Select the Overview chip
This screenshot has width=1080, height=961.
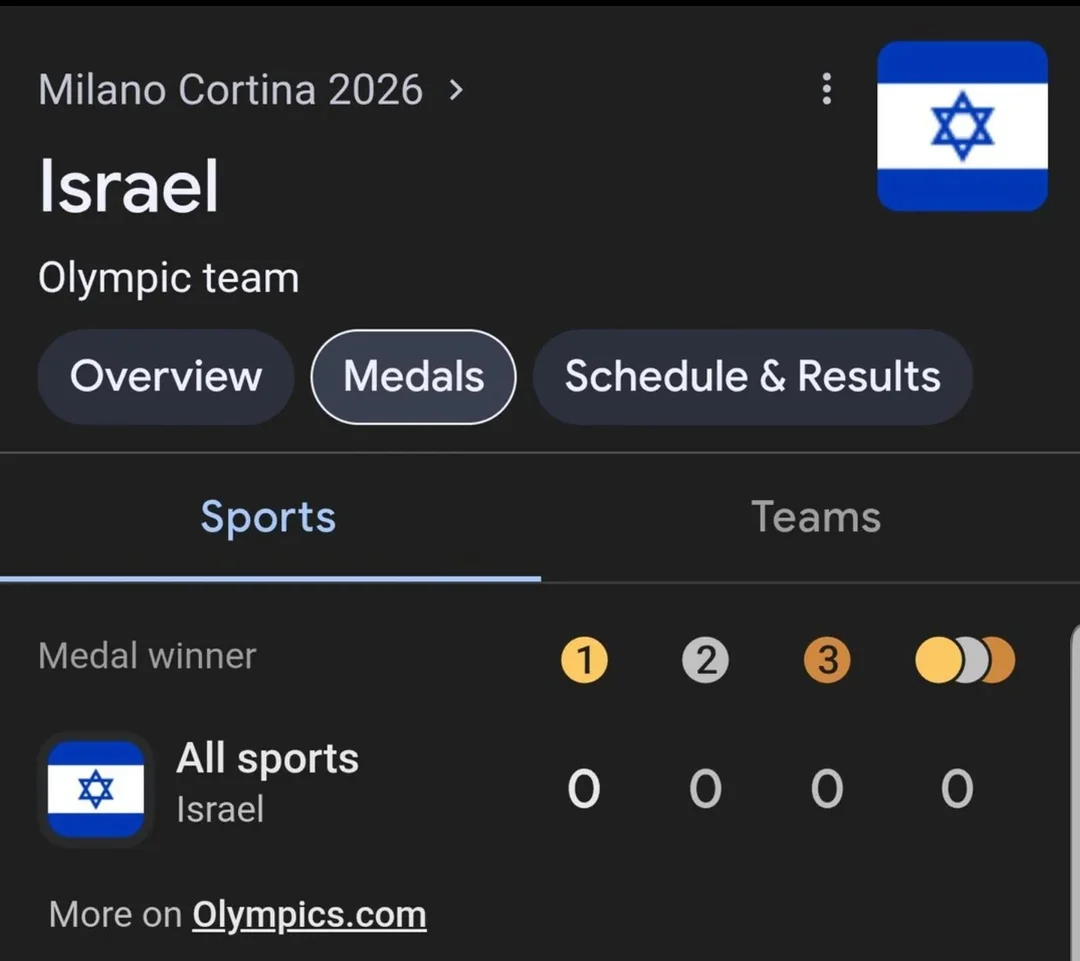point(166,377)
